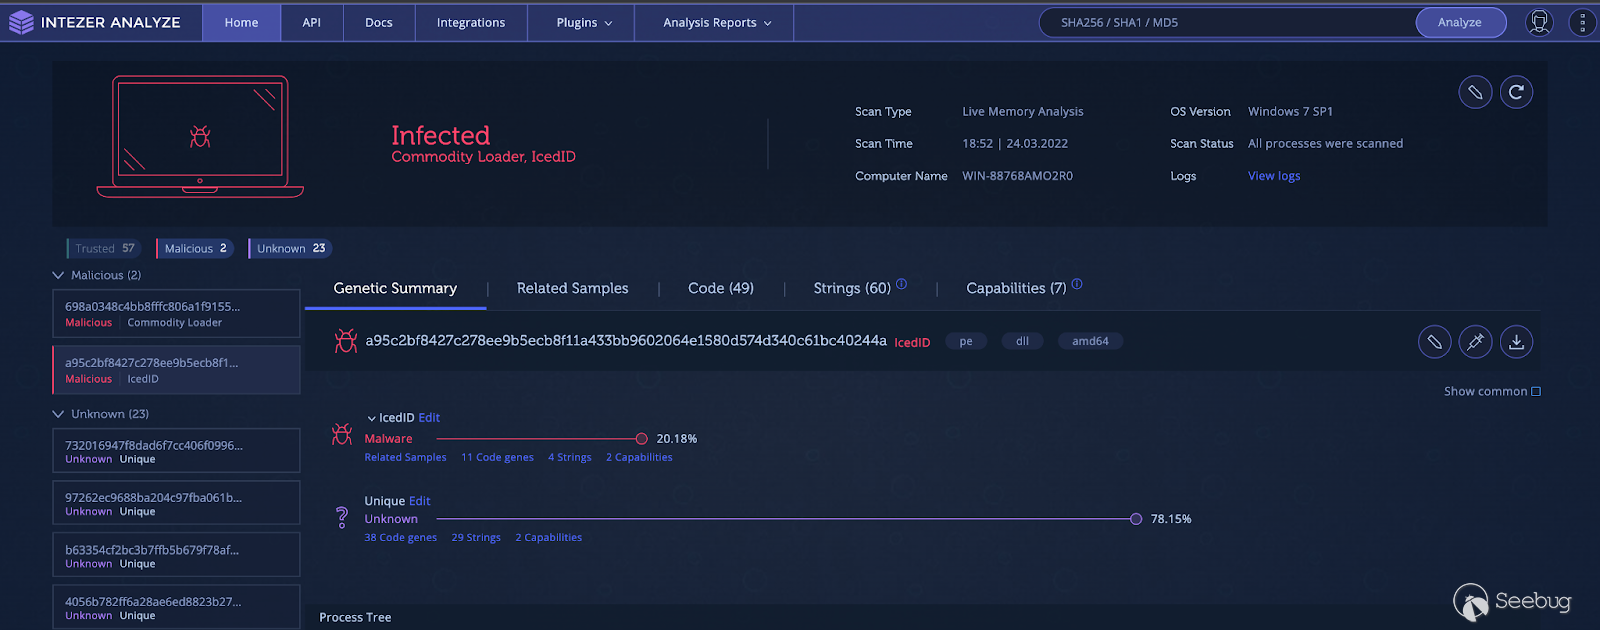Toggle the Trusted 57 filter chip
This screenshot has width=1600, height=630.
(105, 249)
